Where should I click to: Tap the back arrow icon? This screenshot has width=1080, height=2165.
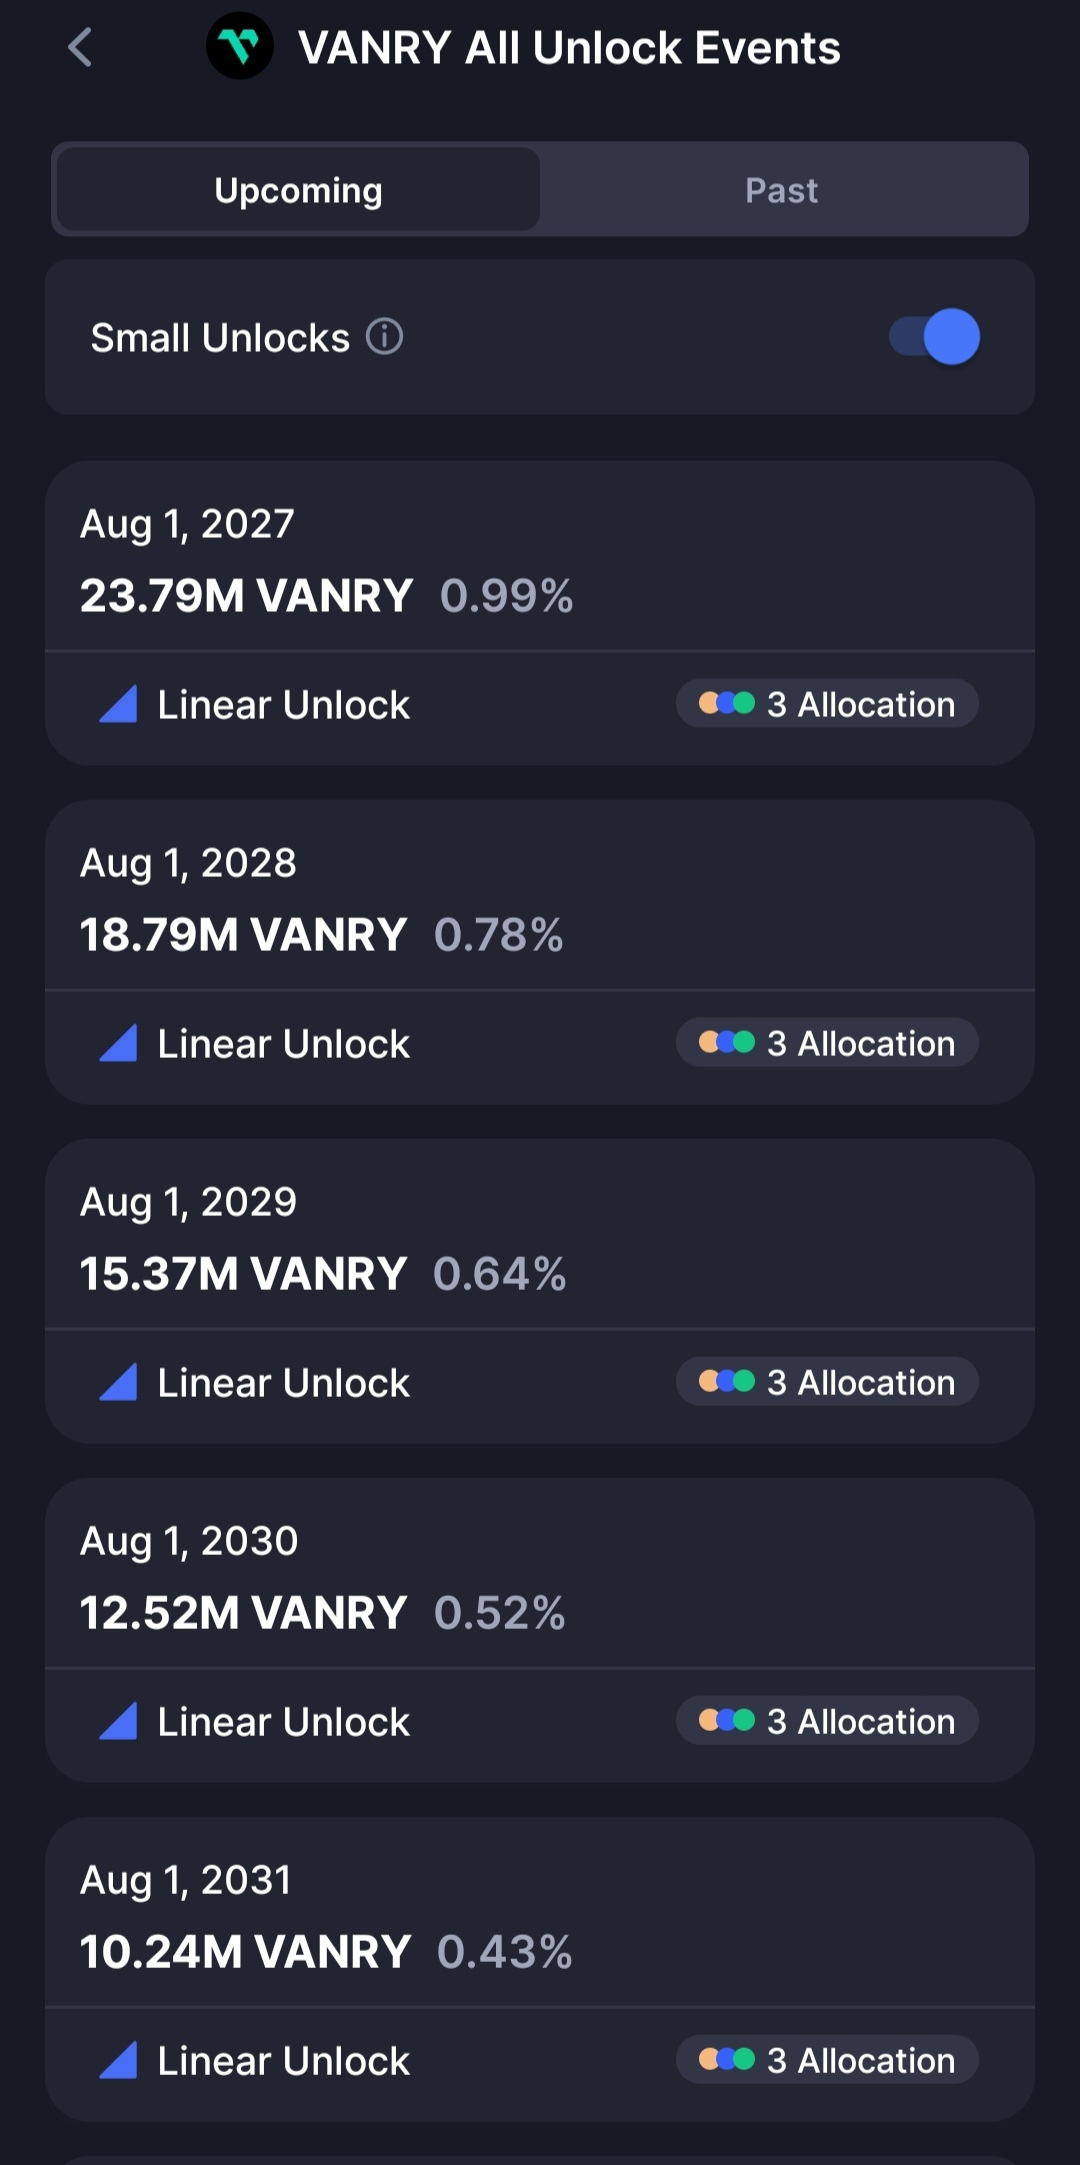click(x=80, y=47)
